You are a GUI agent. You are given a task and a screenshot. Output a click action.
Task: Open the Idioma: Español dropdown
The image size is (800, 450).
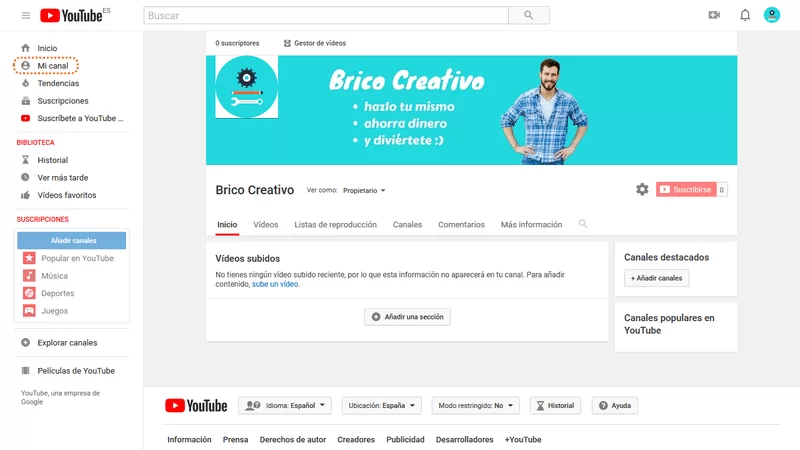(285, 406)
